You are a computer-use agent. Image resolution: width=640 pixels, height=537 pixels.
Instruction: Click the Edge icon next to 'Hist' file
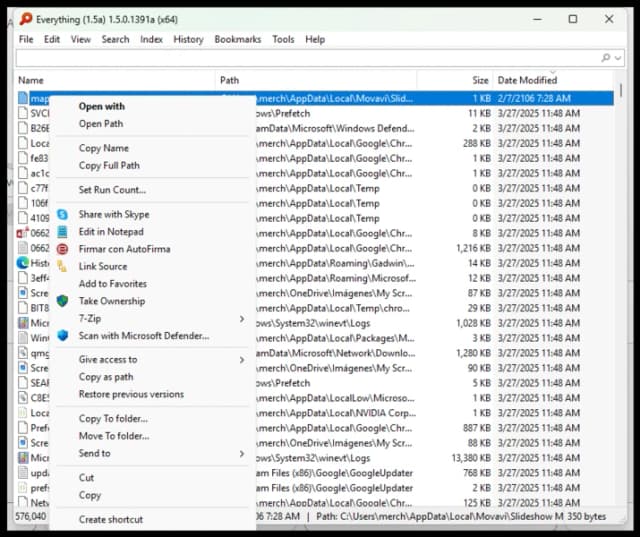pos(23,263)
